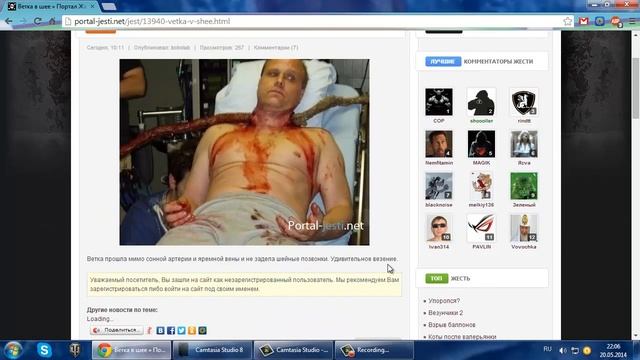Open the Chrome menu hamburger icon

[632, 21]
